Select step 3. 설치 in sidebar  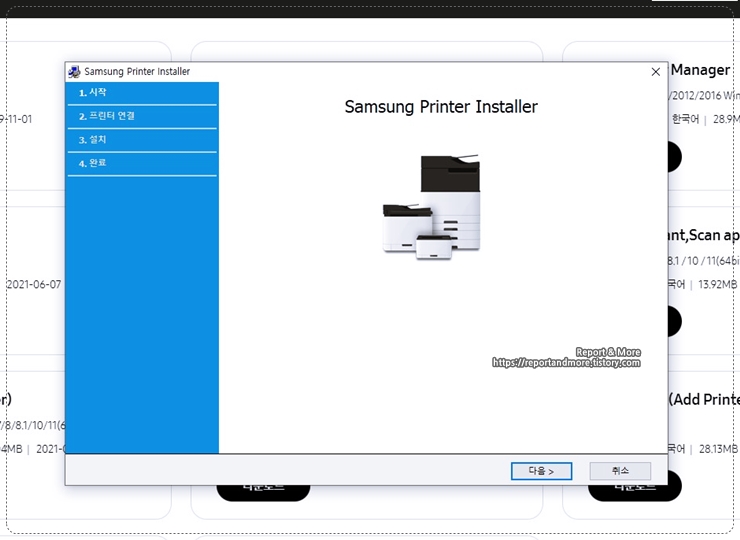click(x=142, y=140)
